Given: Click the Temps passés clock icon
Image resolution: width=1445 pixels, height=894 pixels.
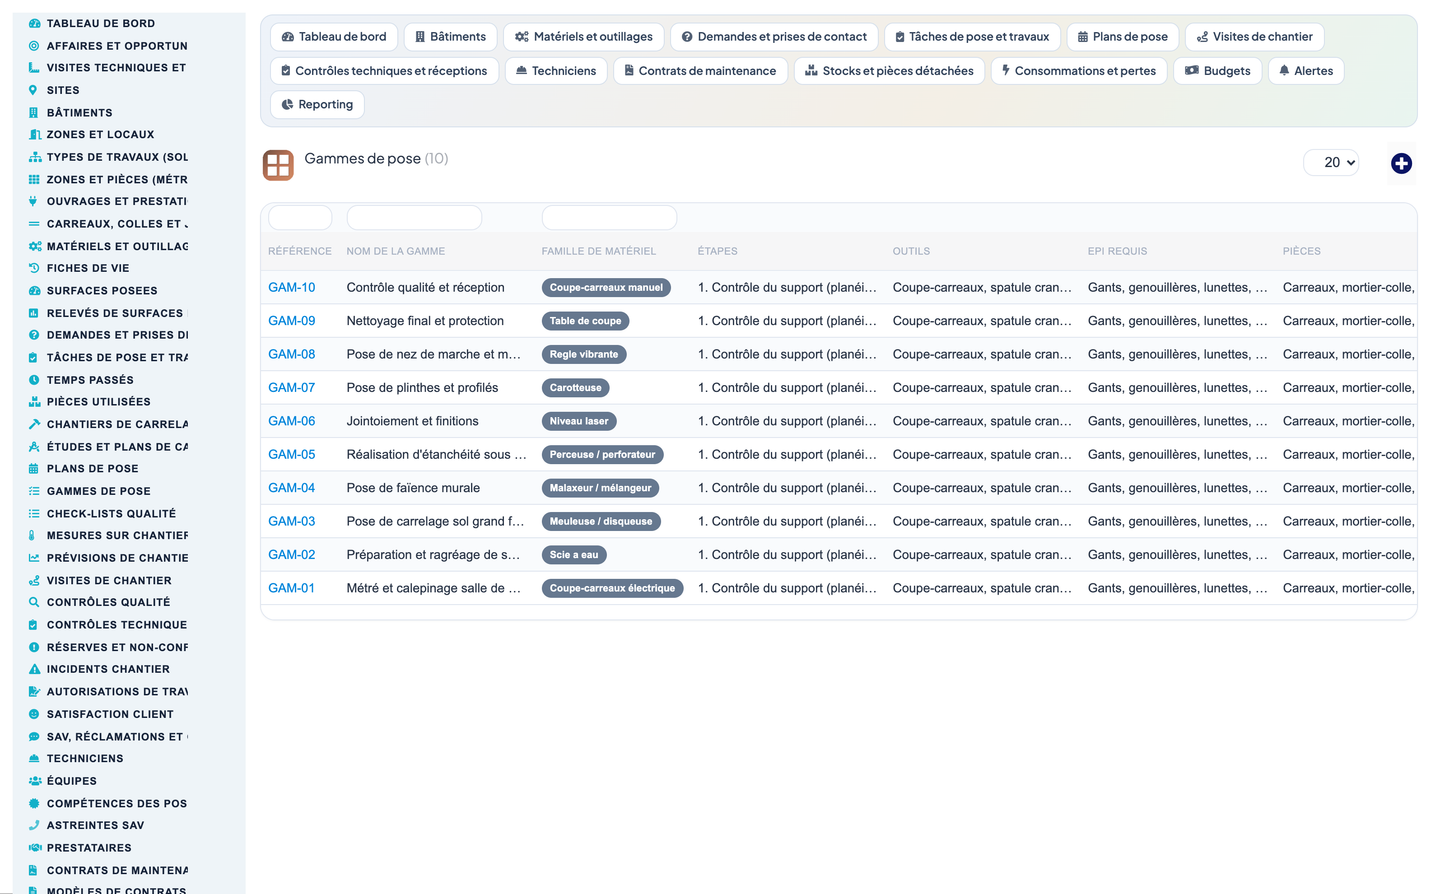Looking at the screenshot, I should point(34,380).
